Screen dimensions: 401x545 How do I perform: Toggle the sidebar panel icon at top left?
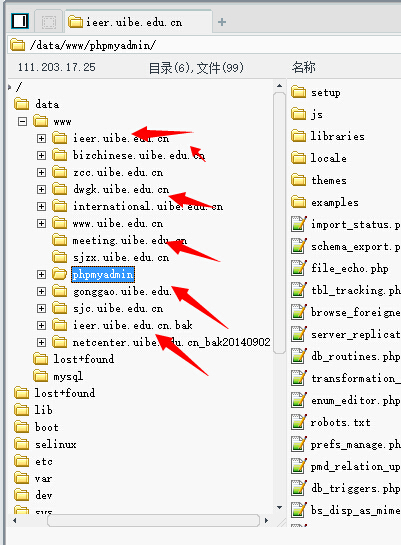click(x=19, y=22)
